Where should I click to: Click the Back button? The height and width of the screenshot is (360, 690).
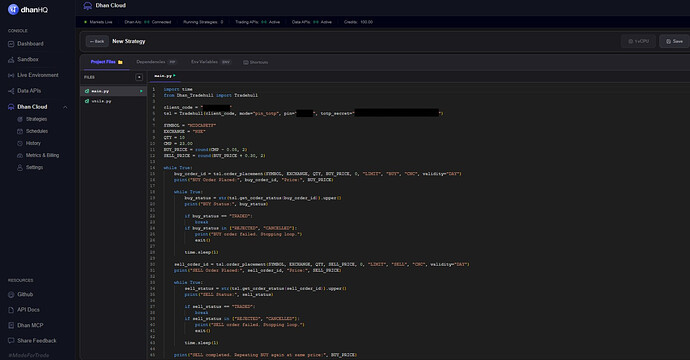pos(97,41)
